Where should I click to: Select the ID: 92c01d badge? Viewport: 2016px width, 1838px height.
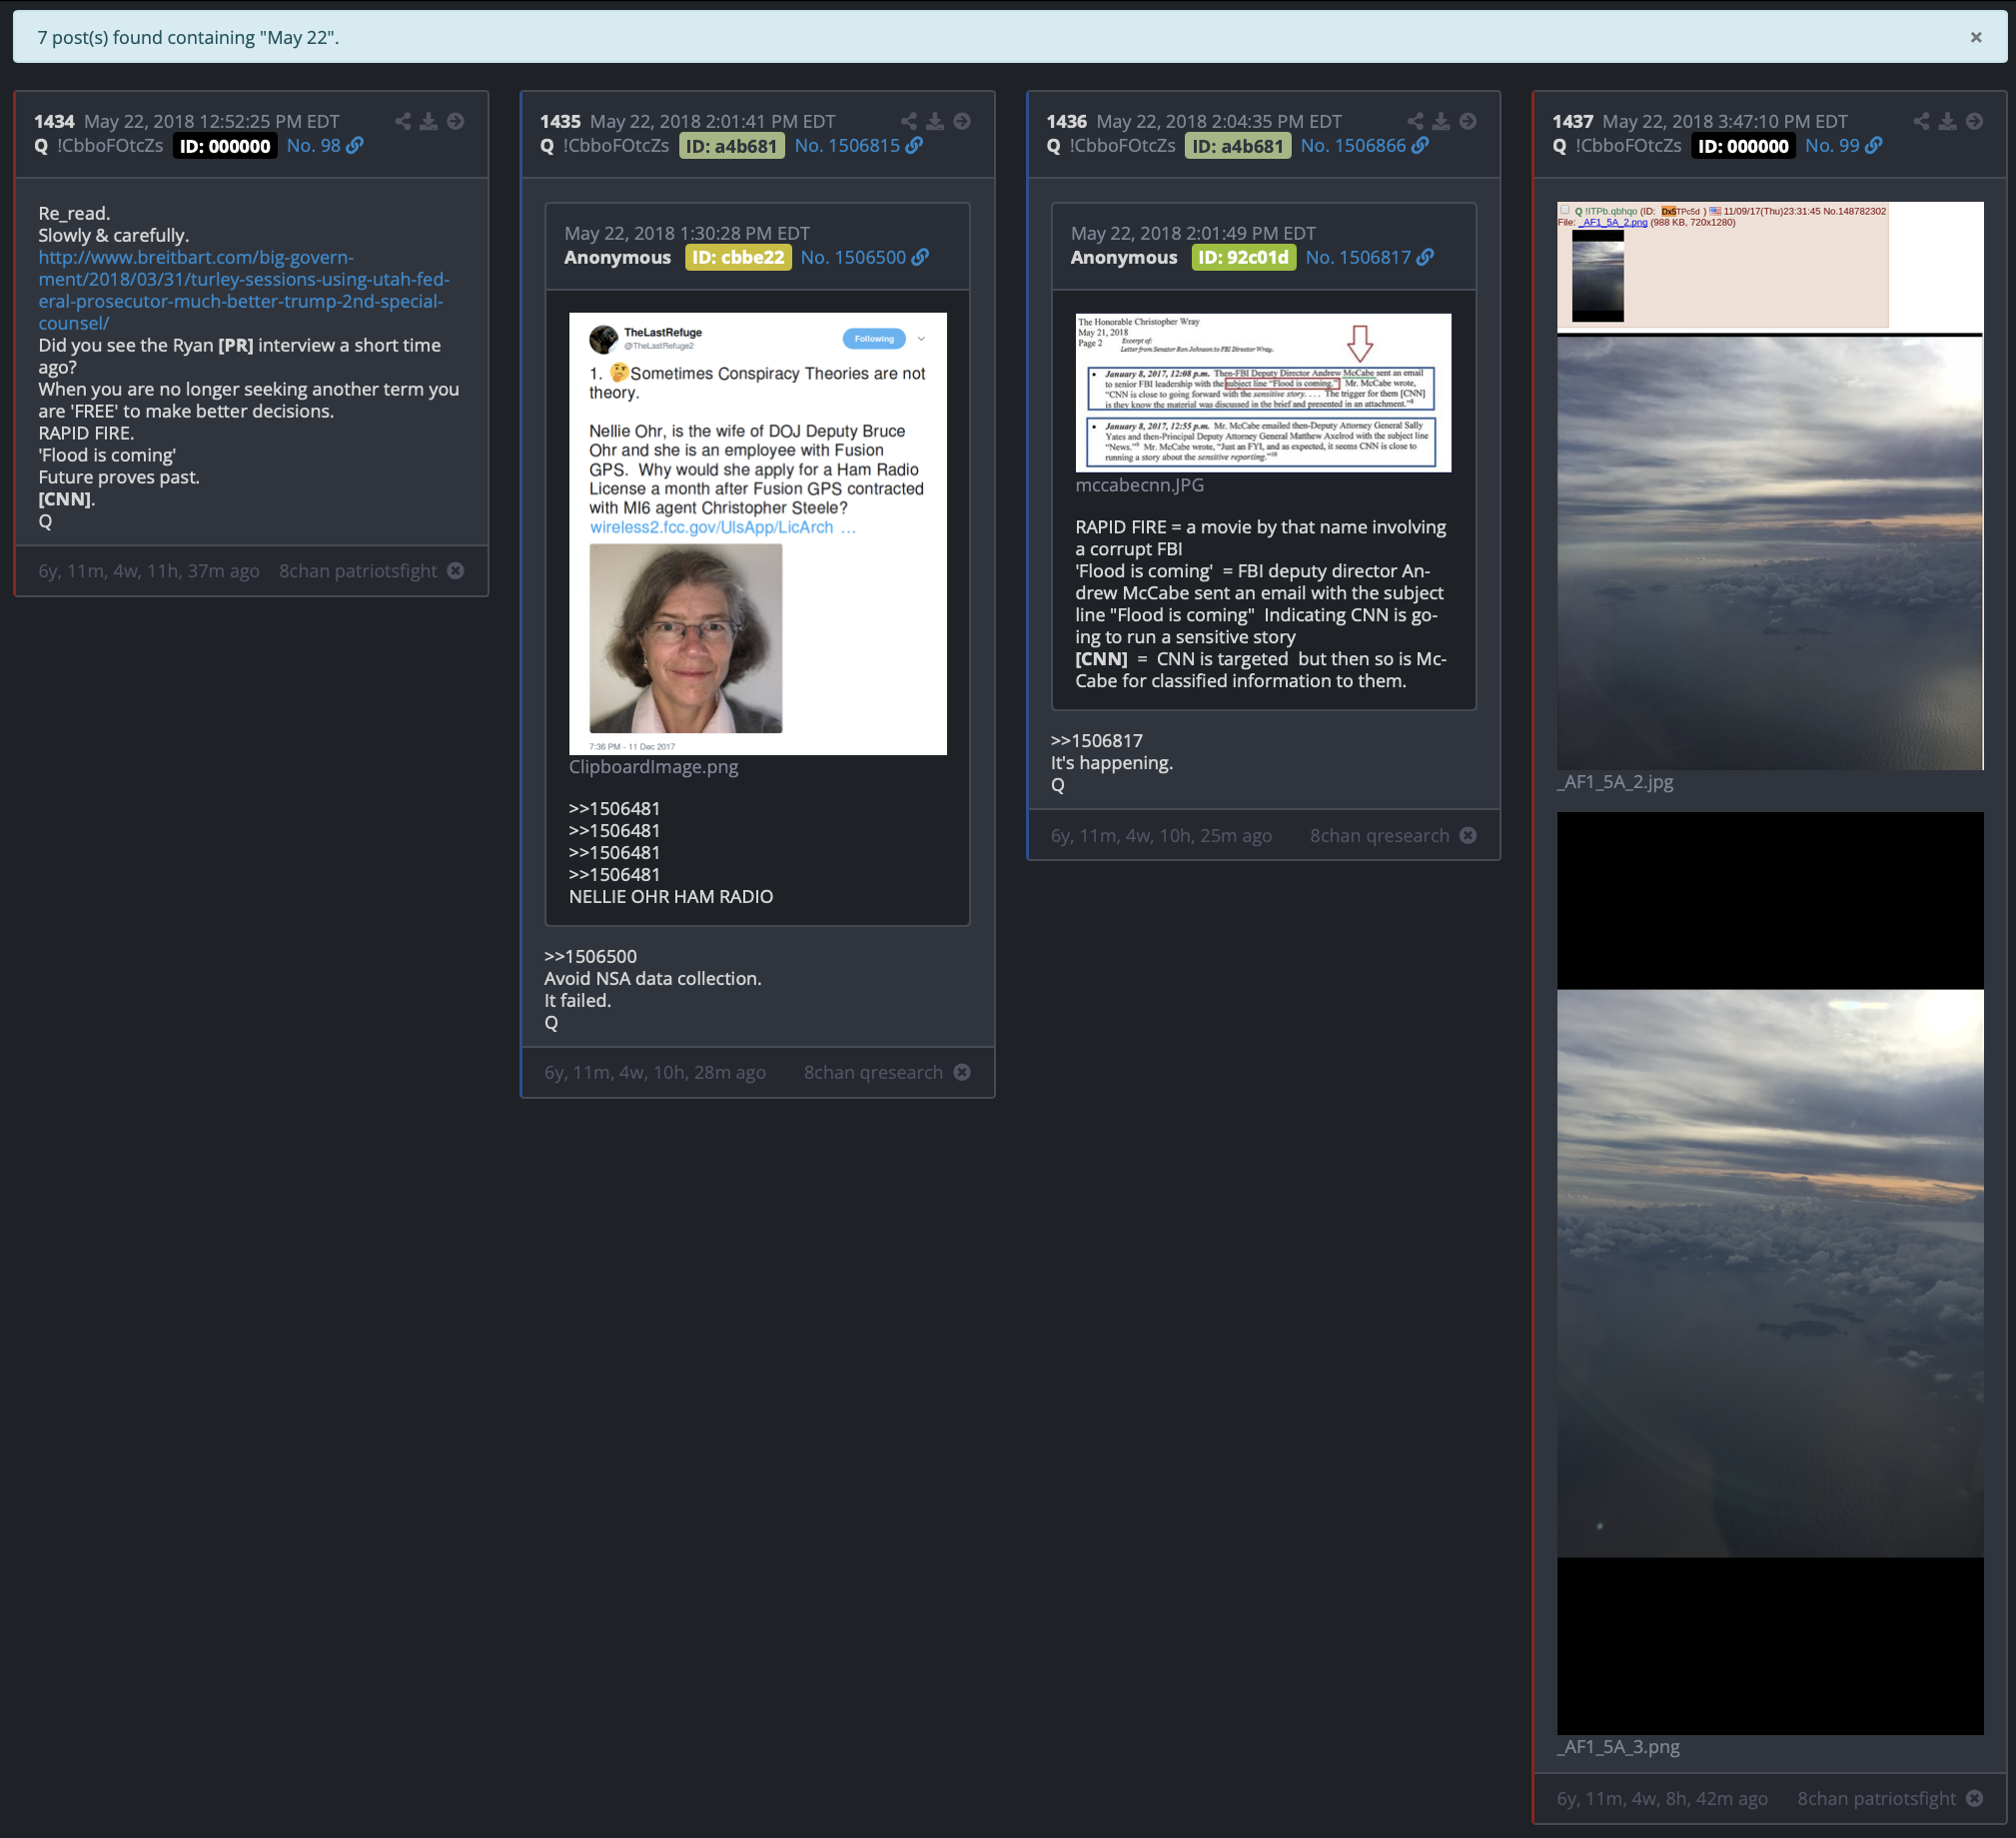tap(1243, 257)
